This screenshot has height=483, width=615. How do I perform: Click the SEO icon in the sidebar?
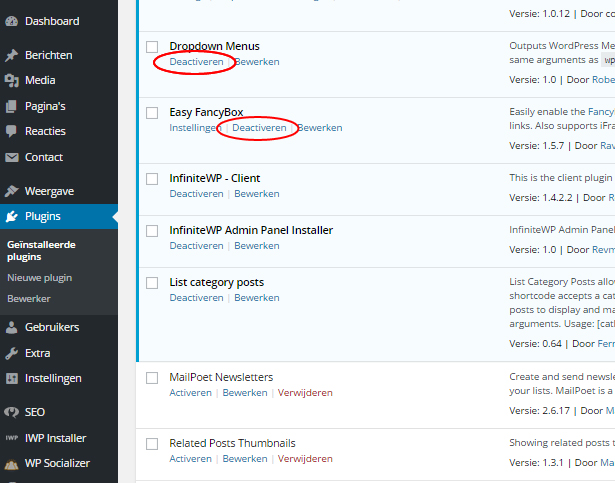click(x=12, y=412)
